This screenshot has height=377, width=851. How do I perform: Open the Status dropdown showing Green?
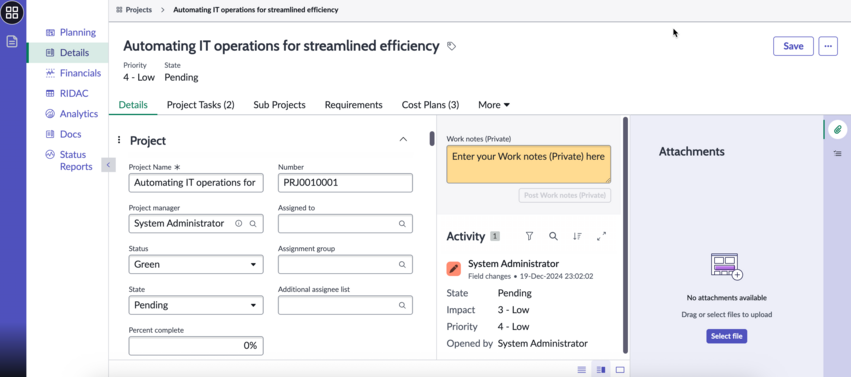coord(196,264)
